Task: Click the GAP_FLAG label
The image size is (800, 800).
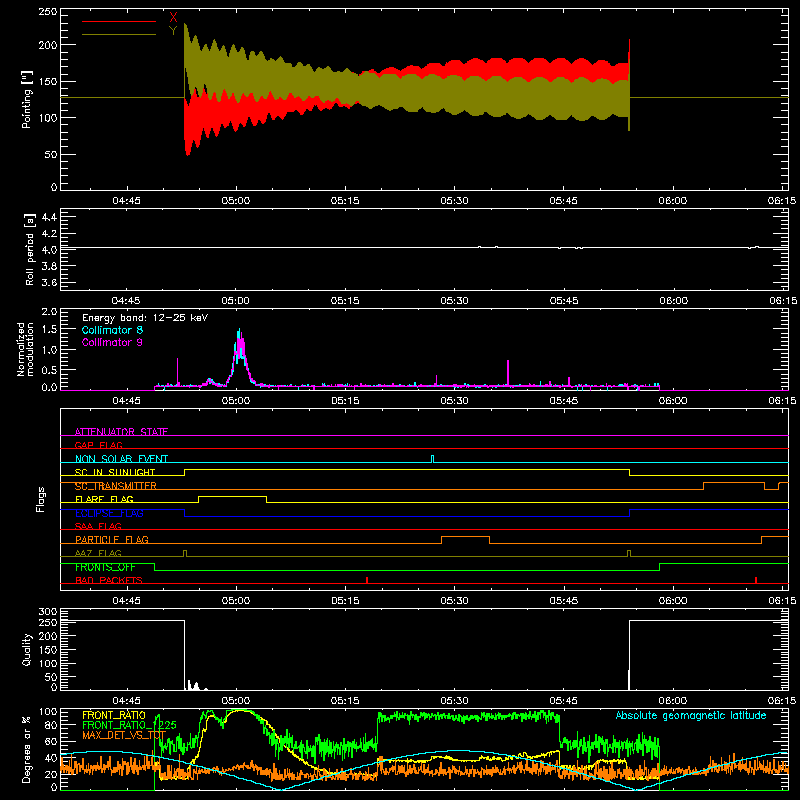Action: pos(98,445)
